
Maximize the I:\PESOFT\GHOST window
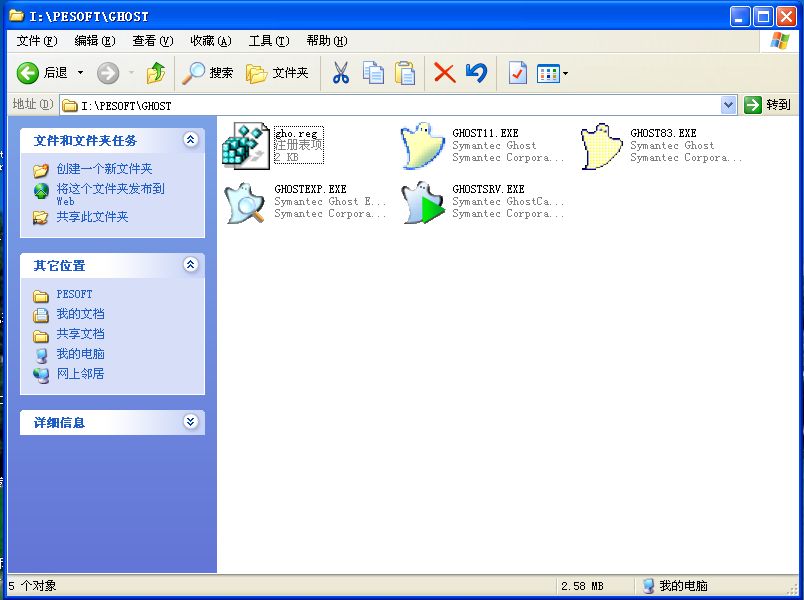[762, 17]
